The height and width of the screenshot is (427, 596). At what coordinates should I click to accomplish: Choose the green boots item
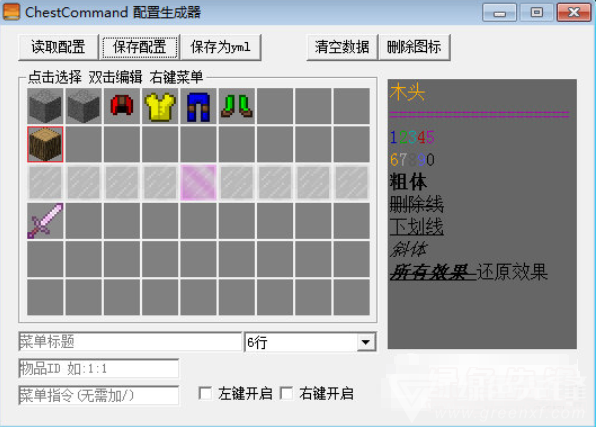[236, 106]
